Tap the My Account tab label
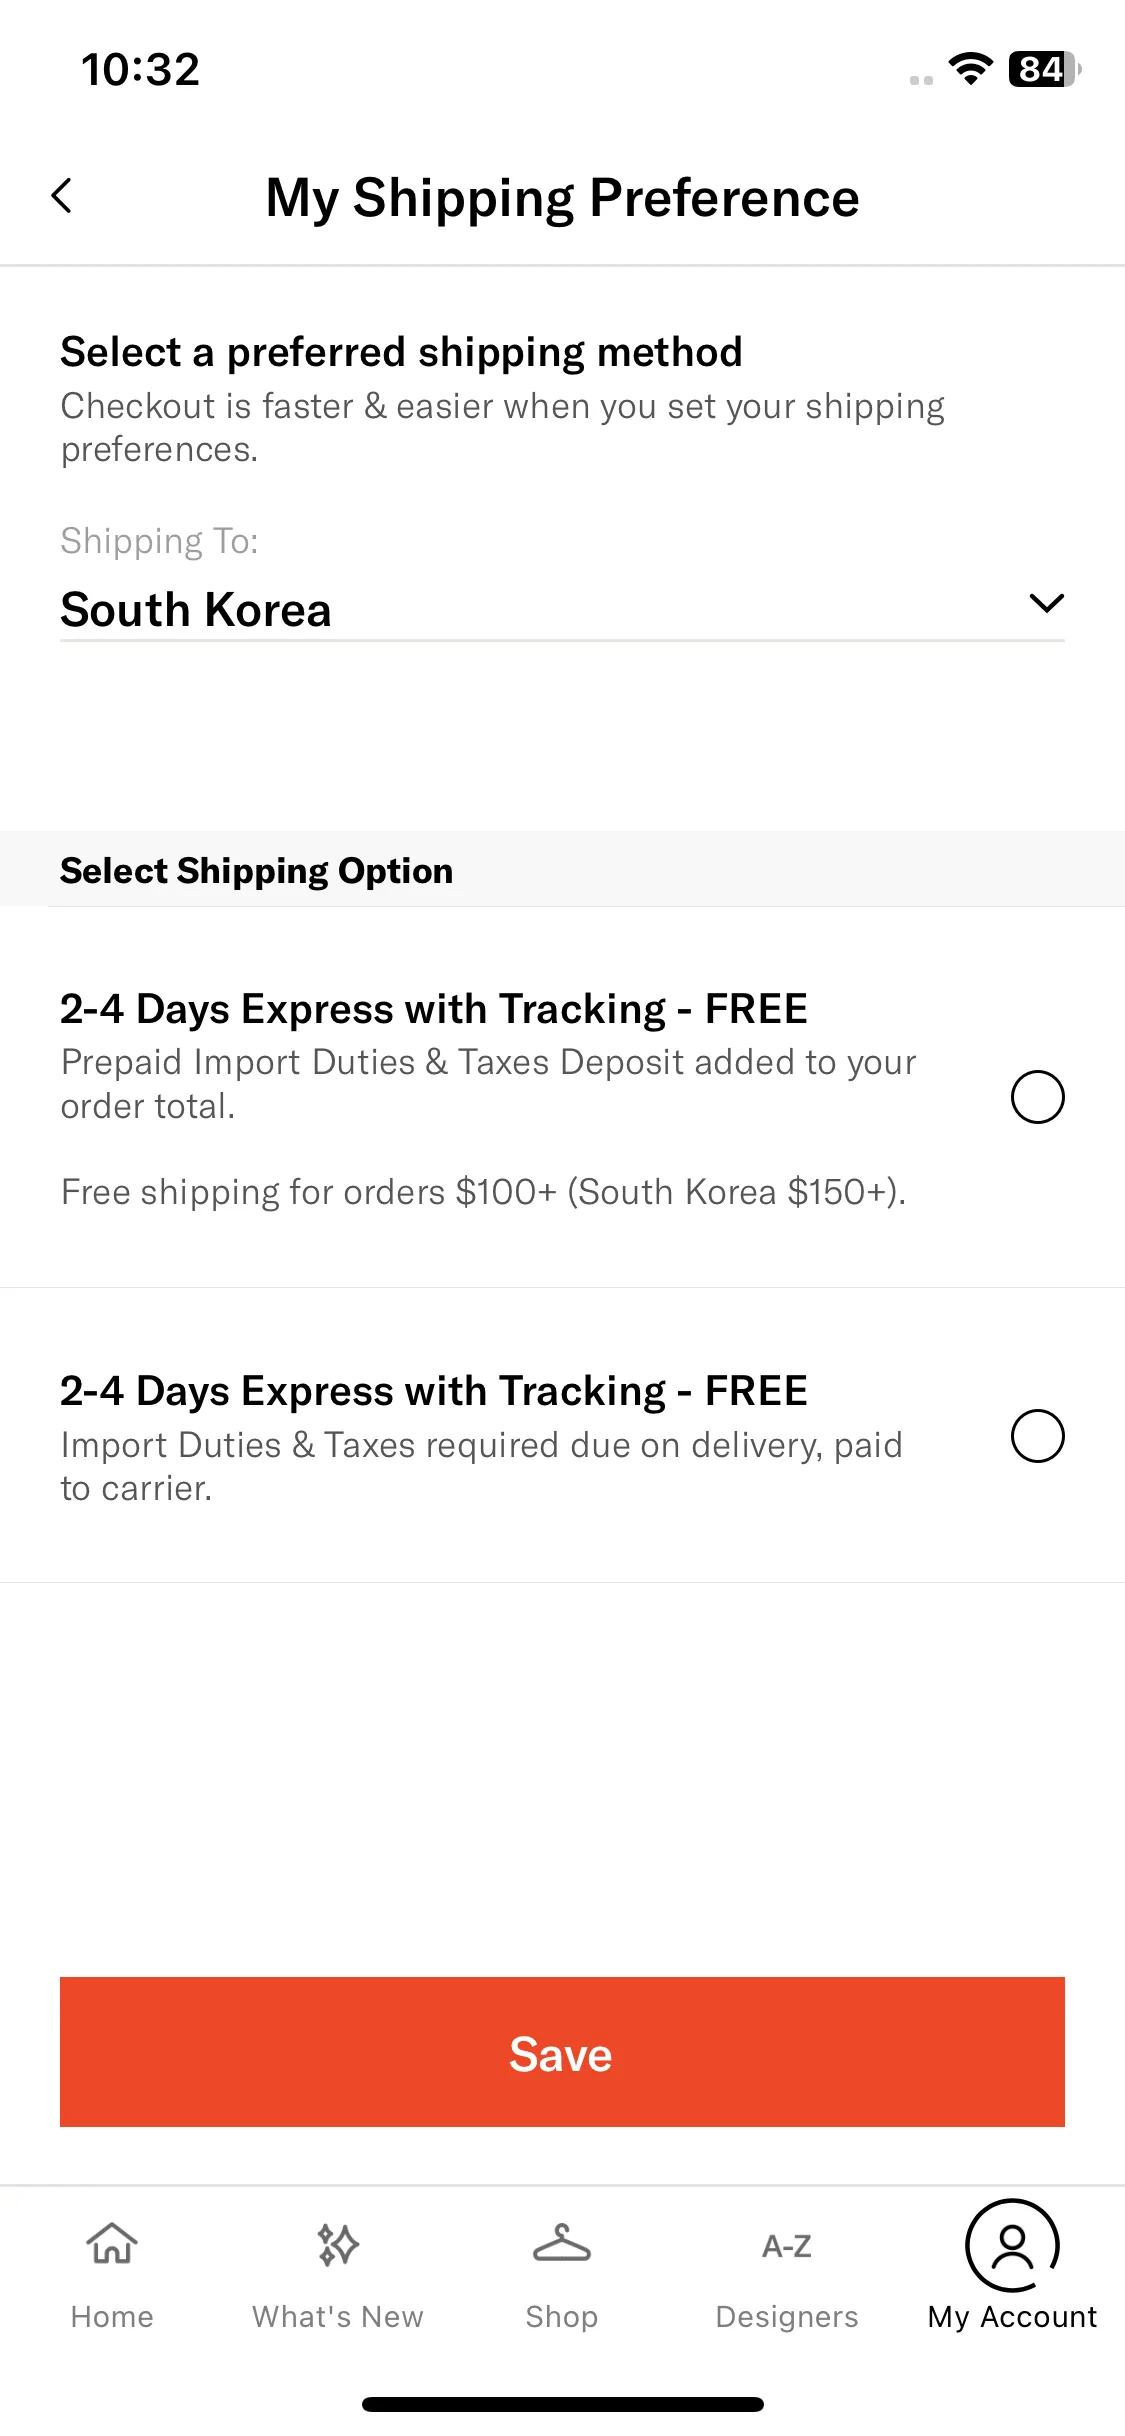The image size is (1125, 2436). 1012,2316
